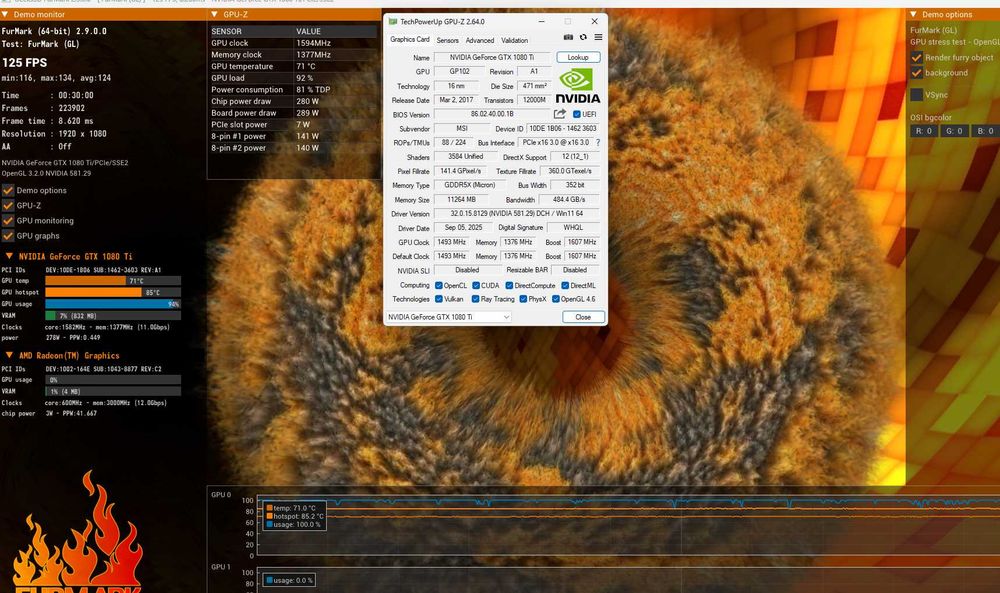The width and height of the screenshot is (1000, 593).
Task: Click the Bus Interface question mark icon
Action: coord(598,143)
